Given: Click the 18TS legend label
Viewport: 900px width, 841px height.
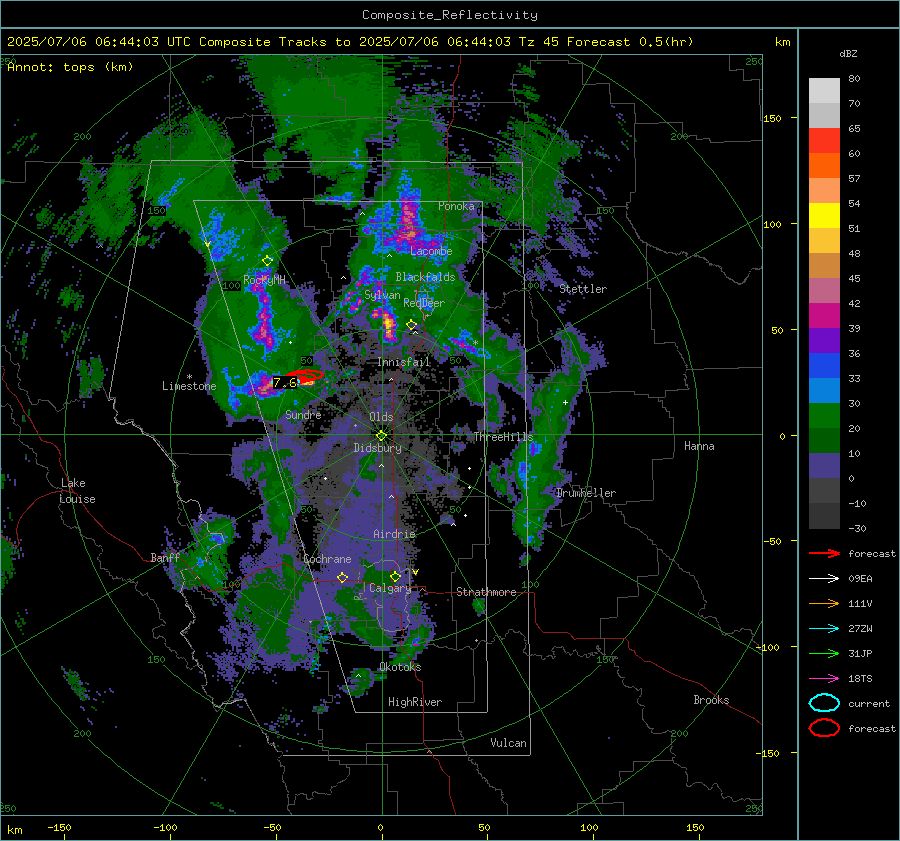Looking at the screenshot, I should pyautogui.click(x=860, y=679).
